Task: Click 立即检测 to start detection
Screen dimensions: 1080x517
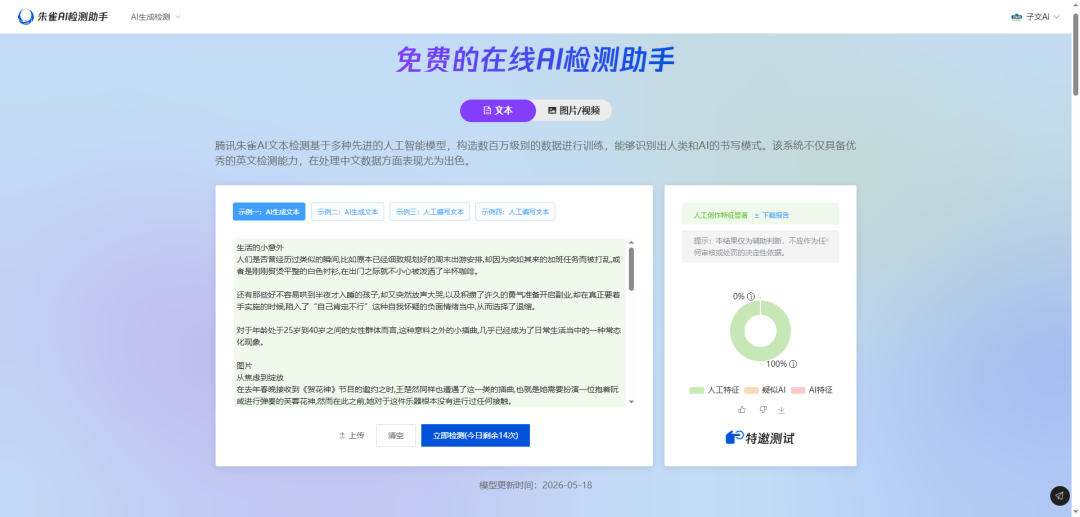Action: 475,436
